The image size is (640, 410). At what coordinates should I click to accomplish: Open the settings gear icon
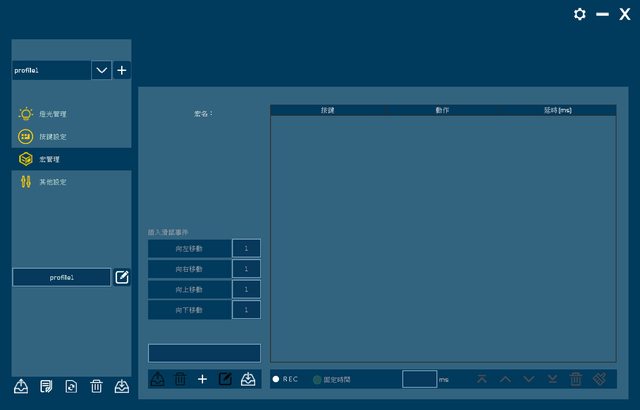(x=579, y=14)
